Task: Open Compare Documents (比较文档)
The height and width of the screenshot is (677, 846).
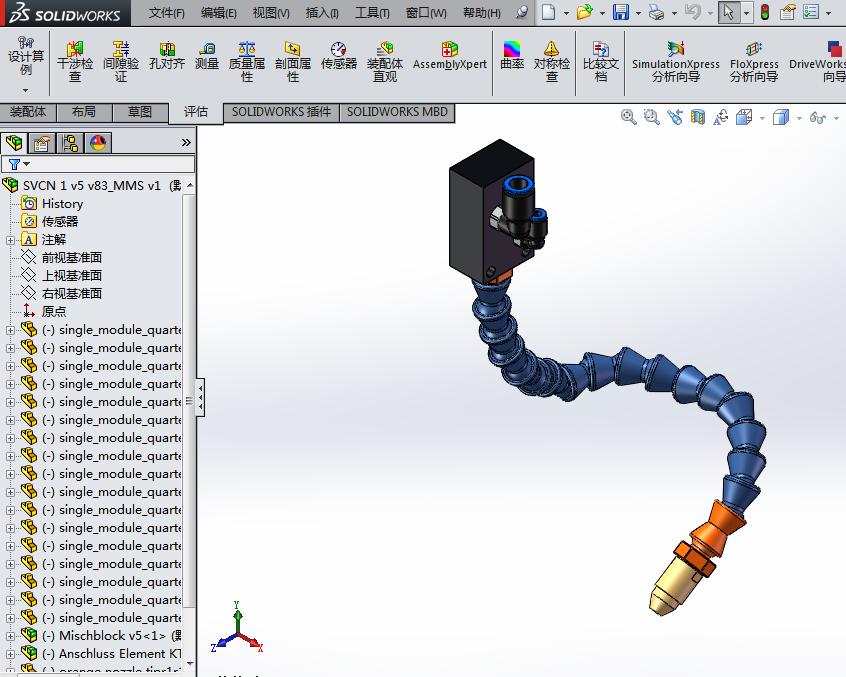Action: click(x=601, y=62)
